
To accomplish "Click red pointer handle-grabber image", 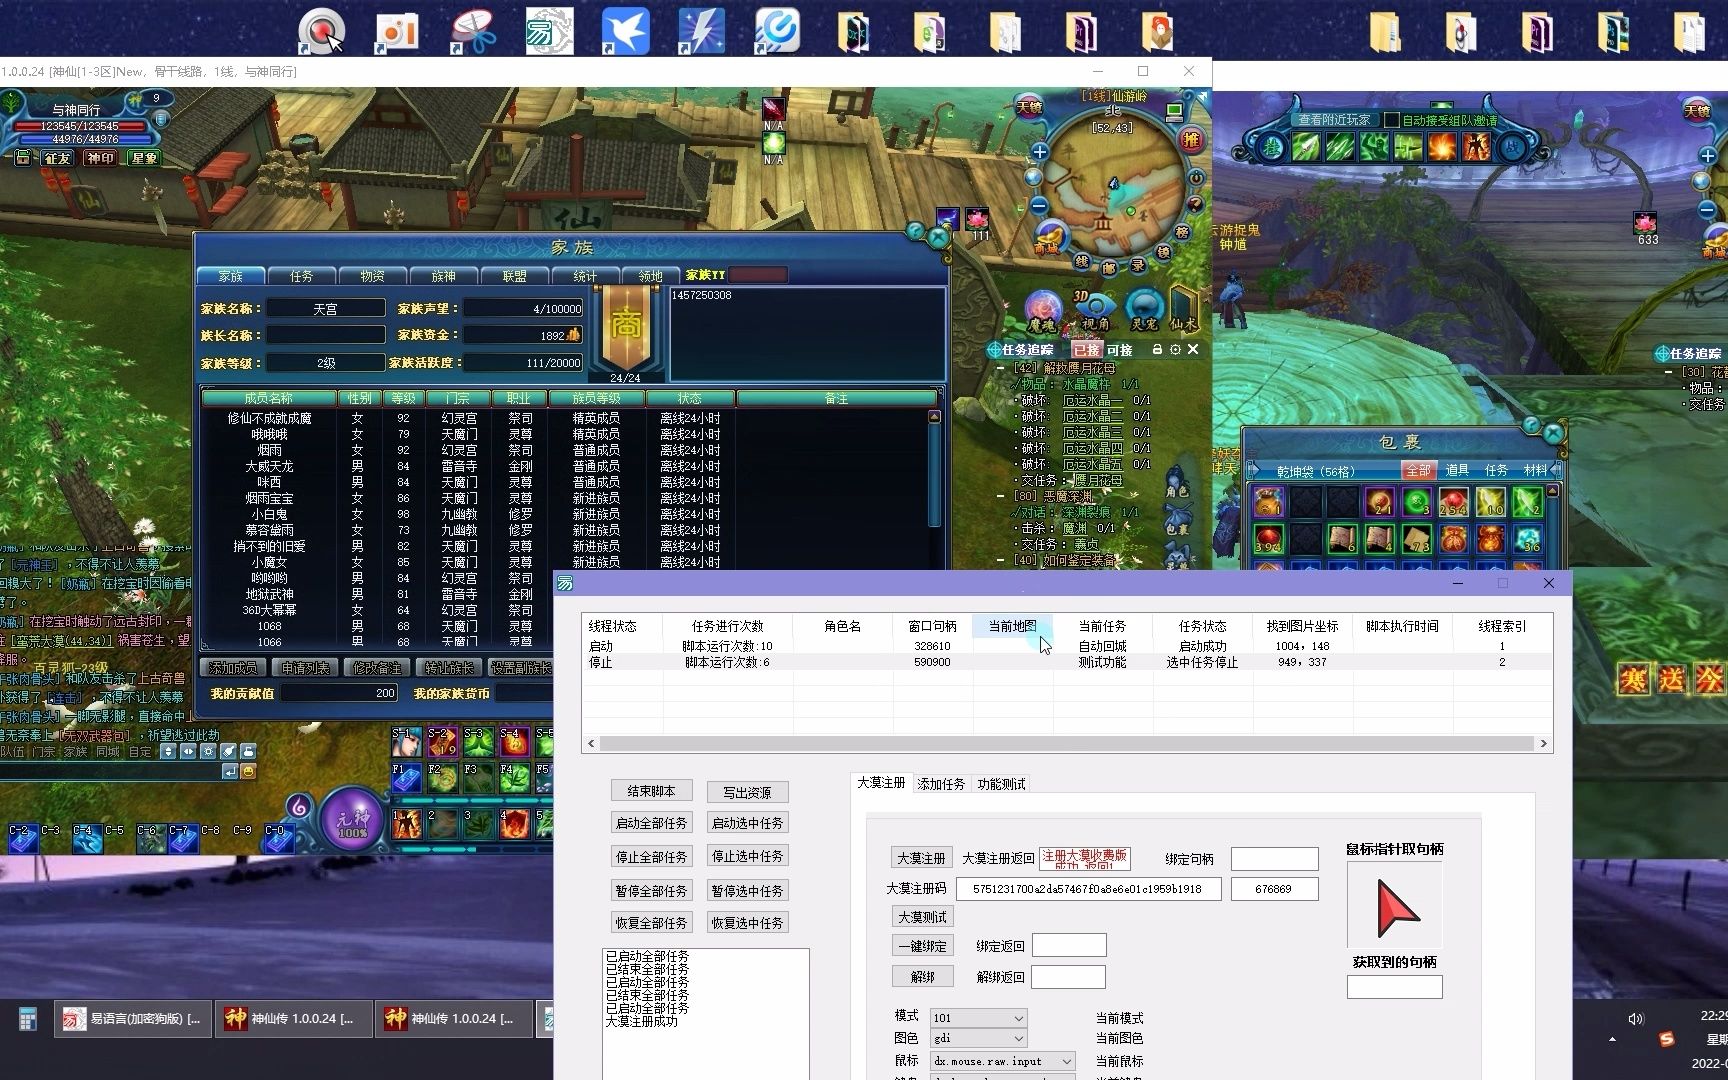I will coord(1395,907).
